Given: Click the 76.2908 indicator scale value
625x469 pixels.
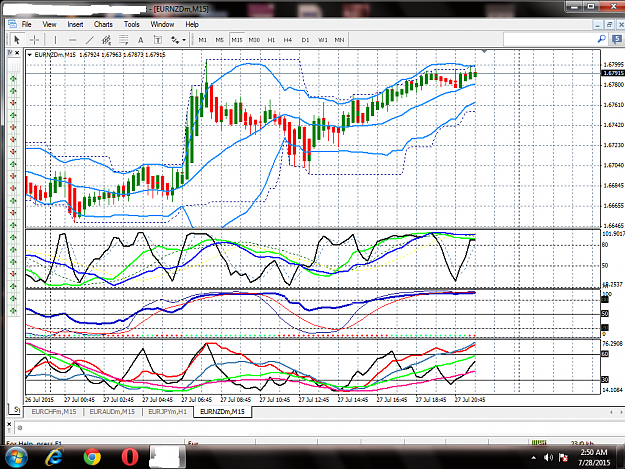Looking at the screenshot, I should [x=613, y=343].
